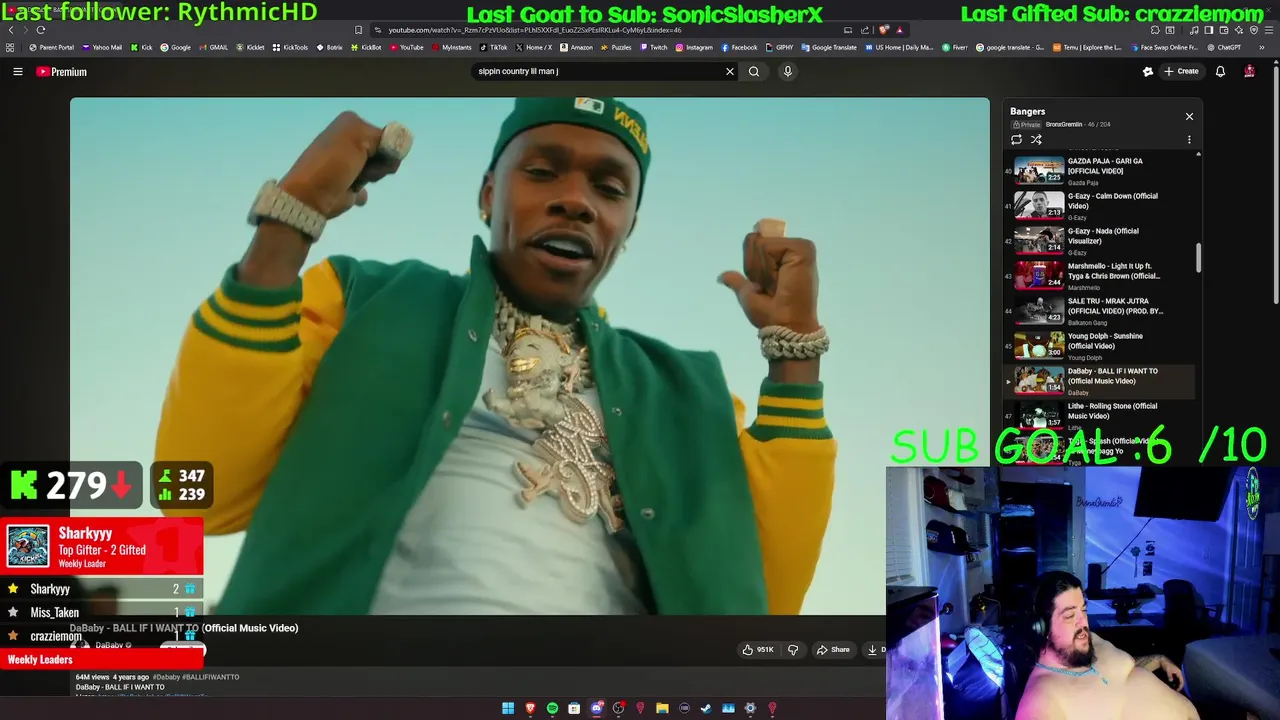Clear the search box text
Image resolution: width=1280 pixels, height=720 pixels.
click(x=730, y=71)
